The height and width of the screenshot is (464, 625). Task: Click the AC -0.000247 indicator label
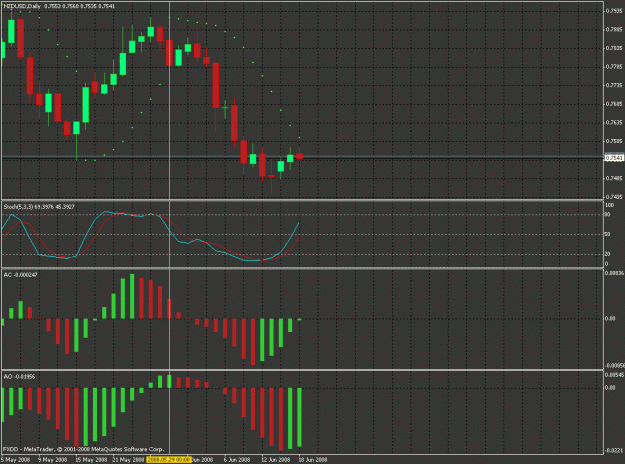coord(20,275)
